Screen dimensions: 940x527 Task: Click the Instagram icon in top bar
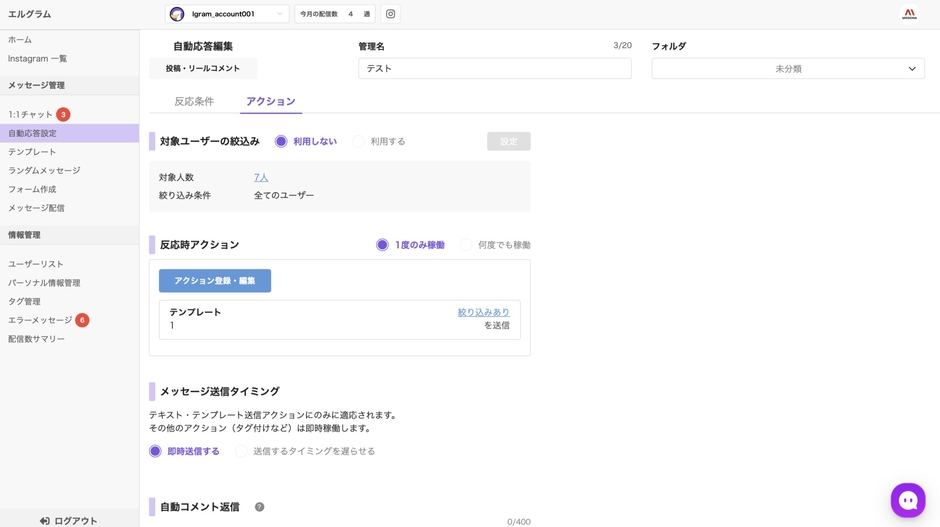(390, 14)
